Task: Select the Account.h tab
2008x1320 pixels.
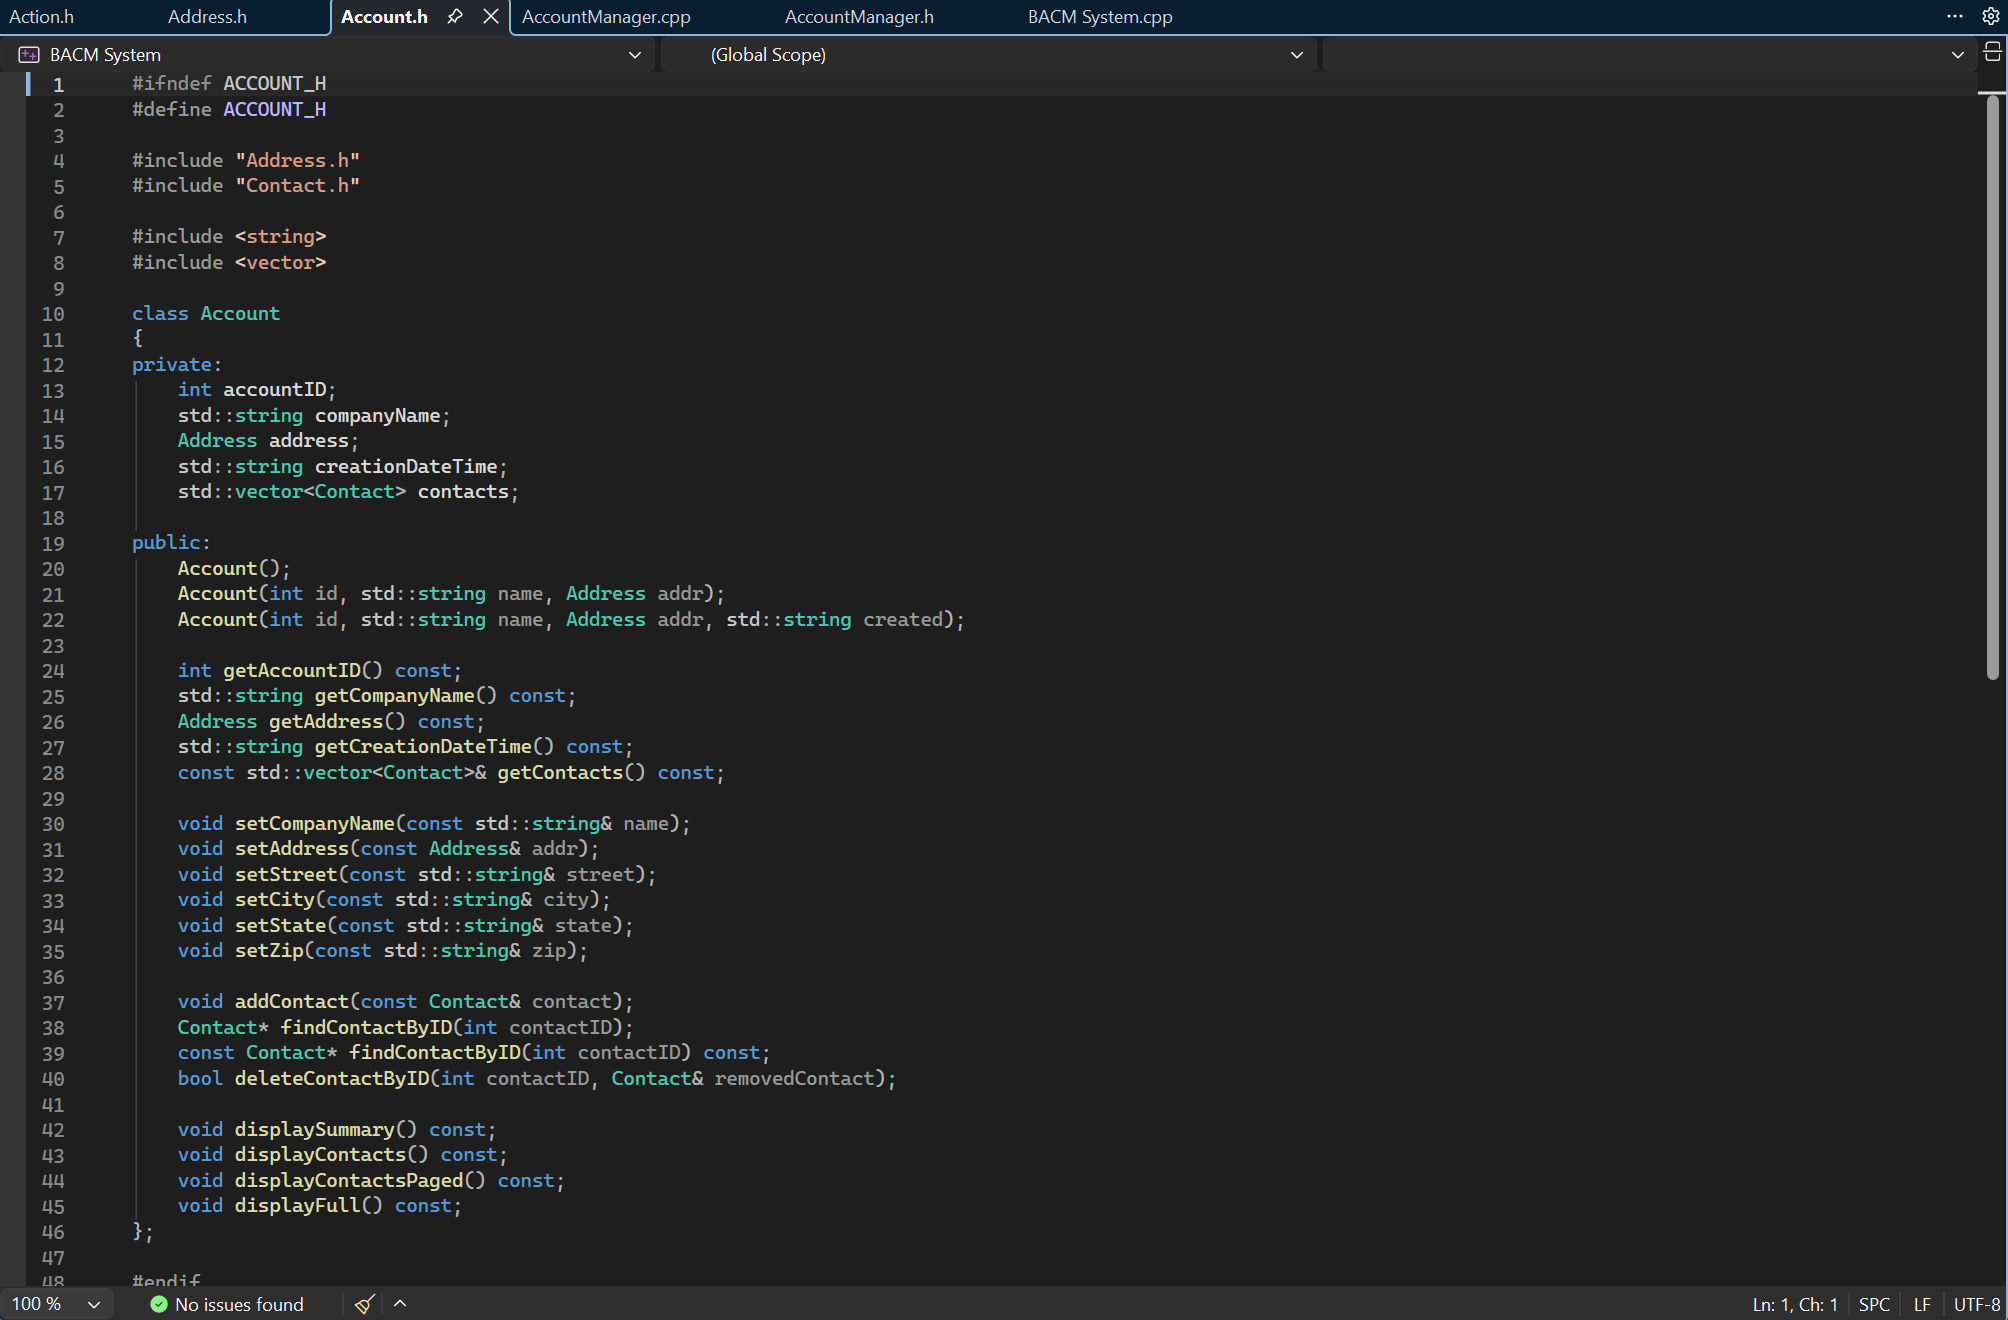Action: coord(384,17)
